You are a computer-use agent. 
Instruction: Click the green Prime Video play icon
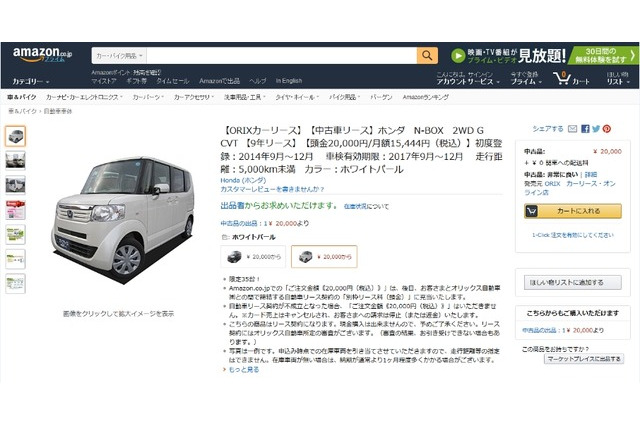(x=458, y=55)
